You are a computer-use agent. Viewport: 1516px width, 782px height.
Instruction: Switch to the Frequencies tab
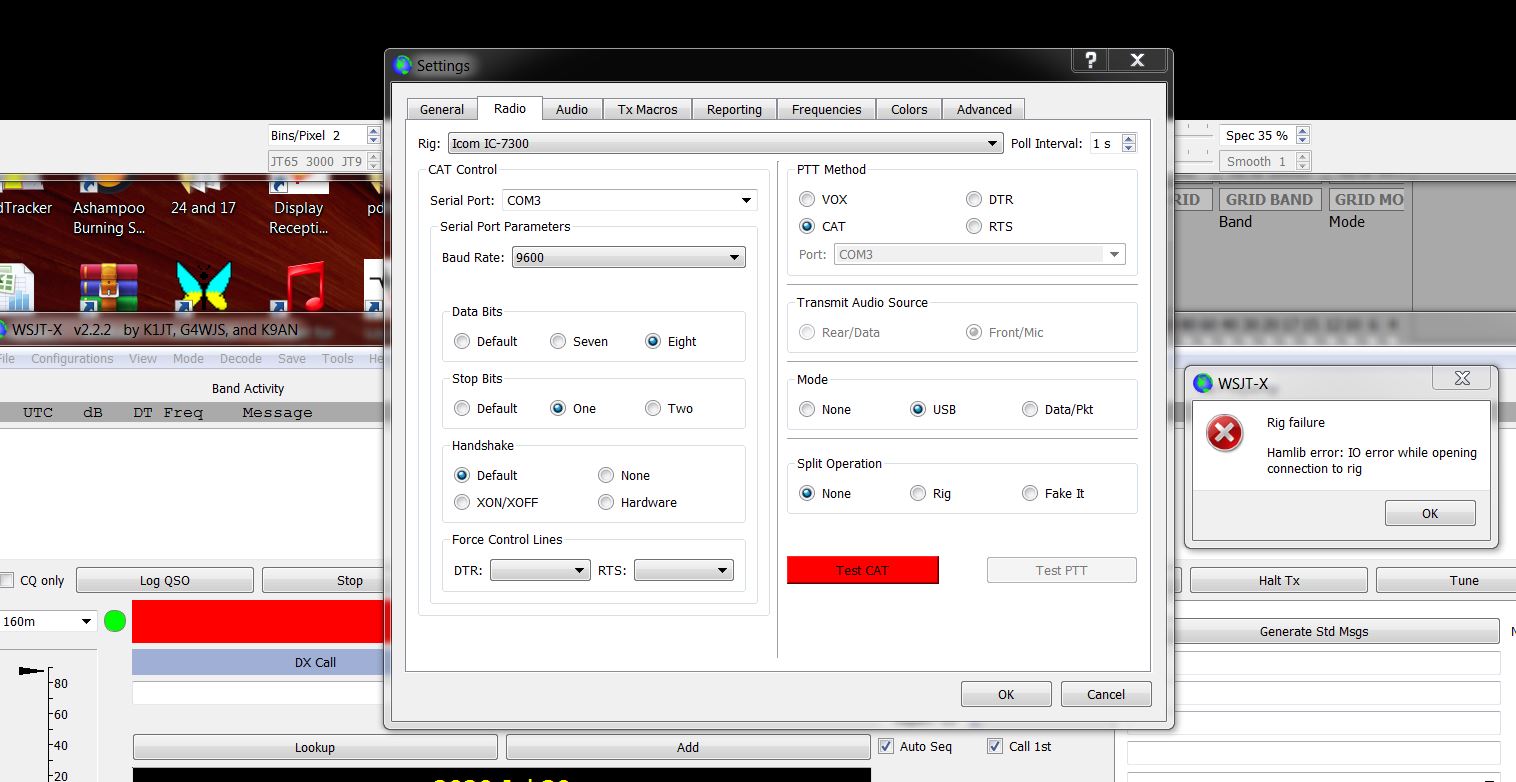tap(826, 109)
